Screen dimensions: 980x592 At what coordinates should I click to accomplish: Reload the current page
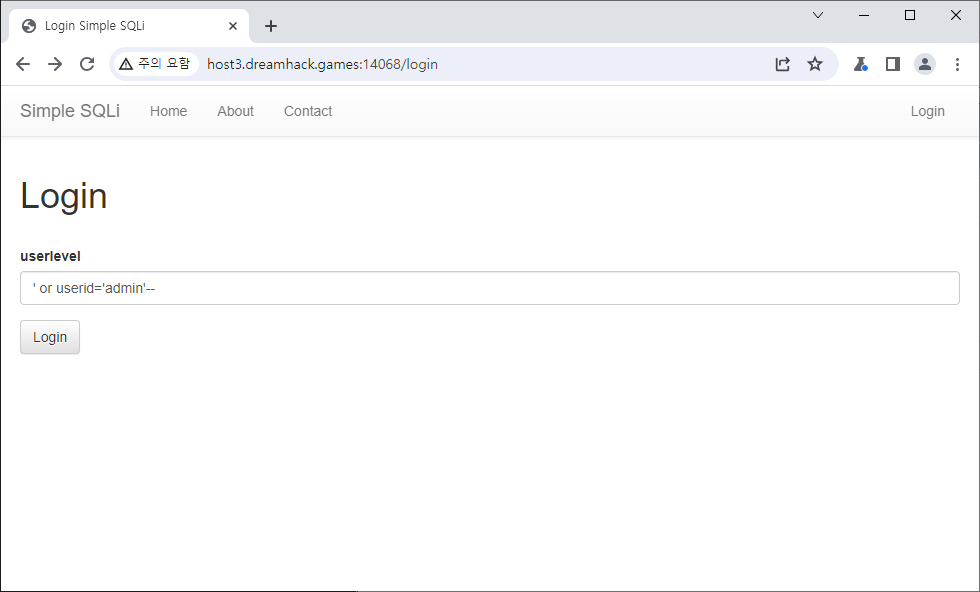[87, 64]
